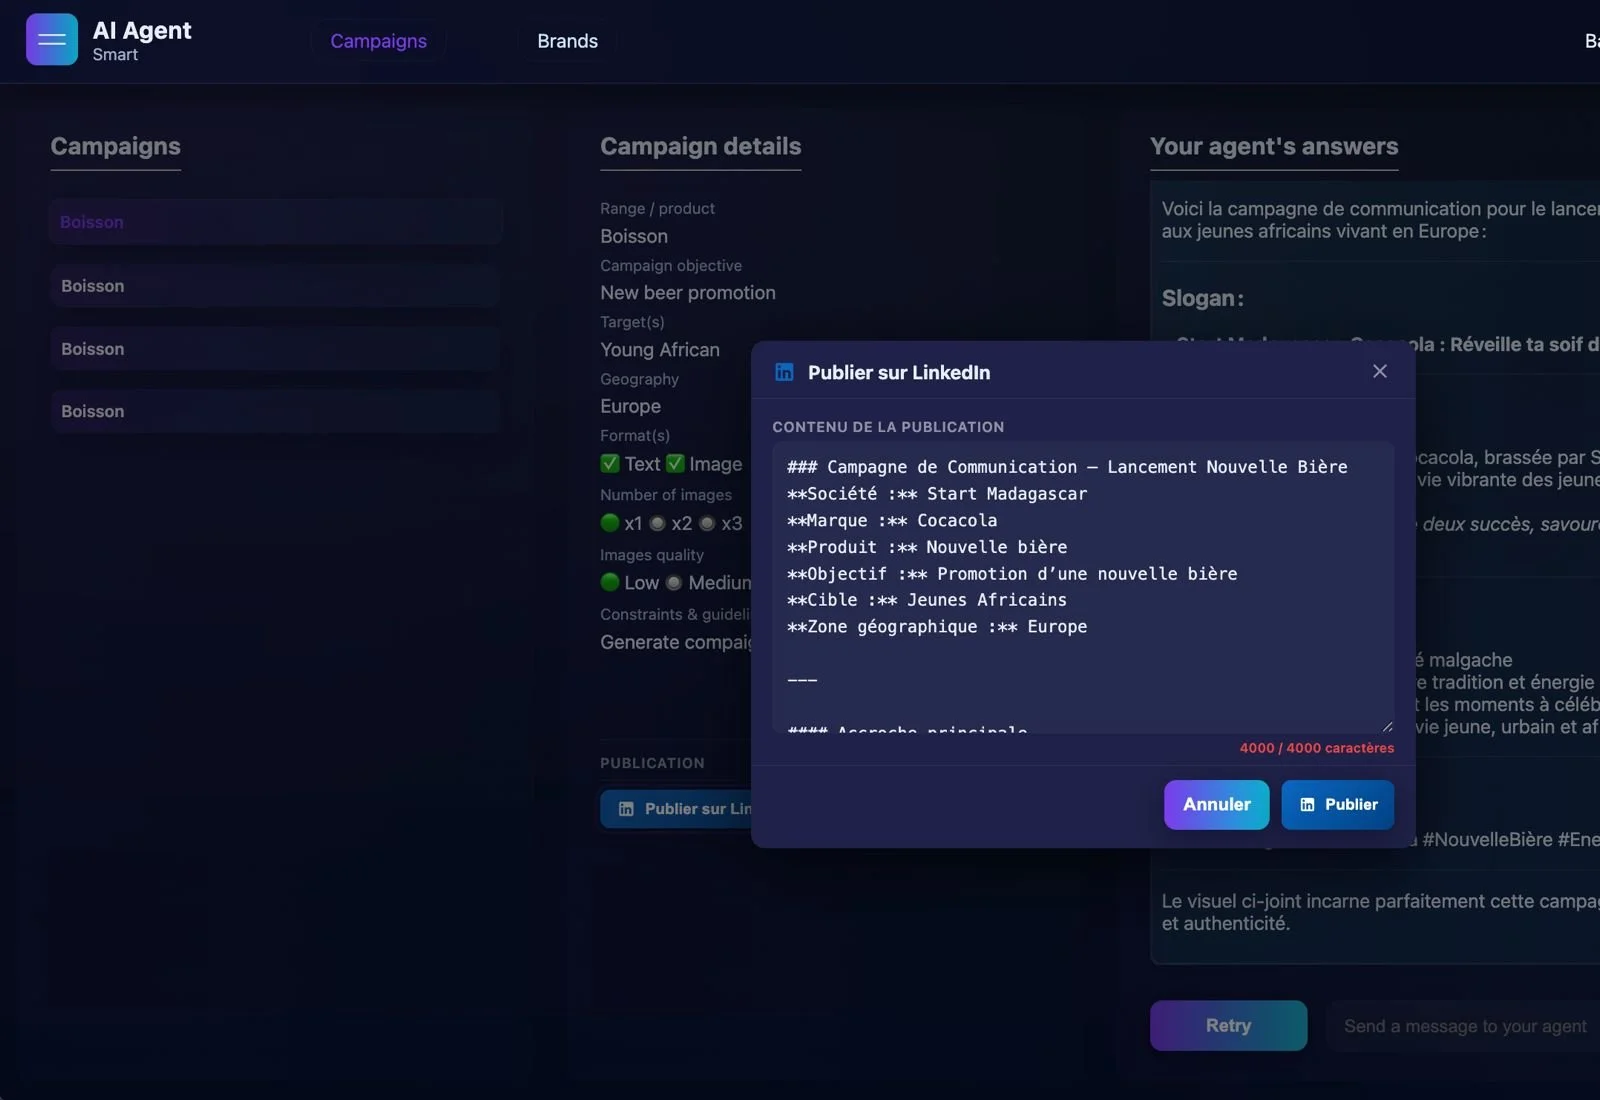
Task: Set images quality to Medium
Action: [674, 582]
